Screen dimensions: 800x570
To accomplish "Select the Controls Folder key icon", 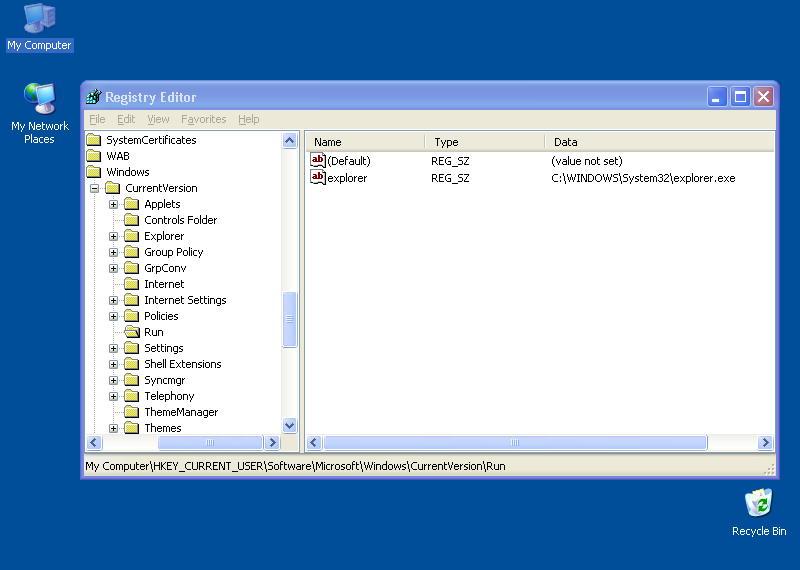I will click(x=132, y=220).
